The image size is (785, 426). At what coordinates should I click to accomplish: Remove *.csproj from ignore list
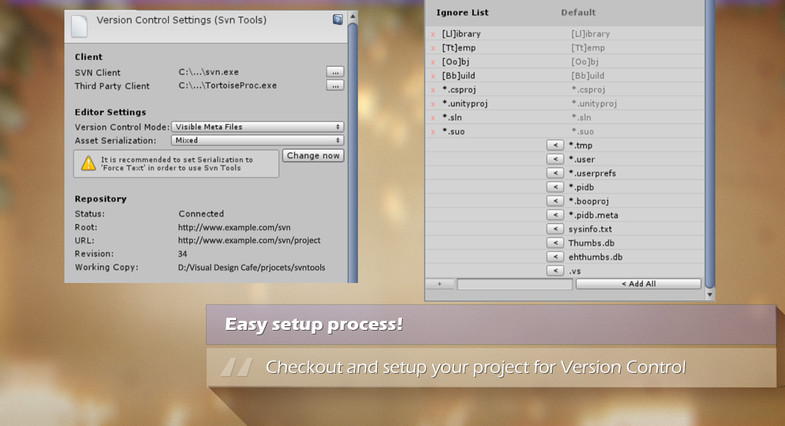pyautogui.click(x=433, y=90)
